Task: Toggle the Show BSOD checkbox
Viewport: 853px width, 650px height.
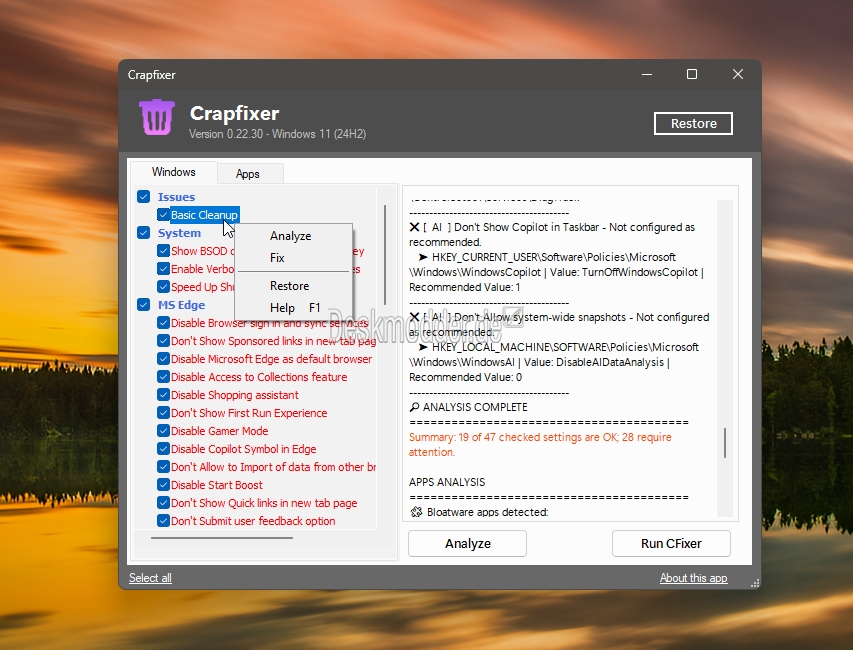Action: (163, 251)
